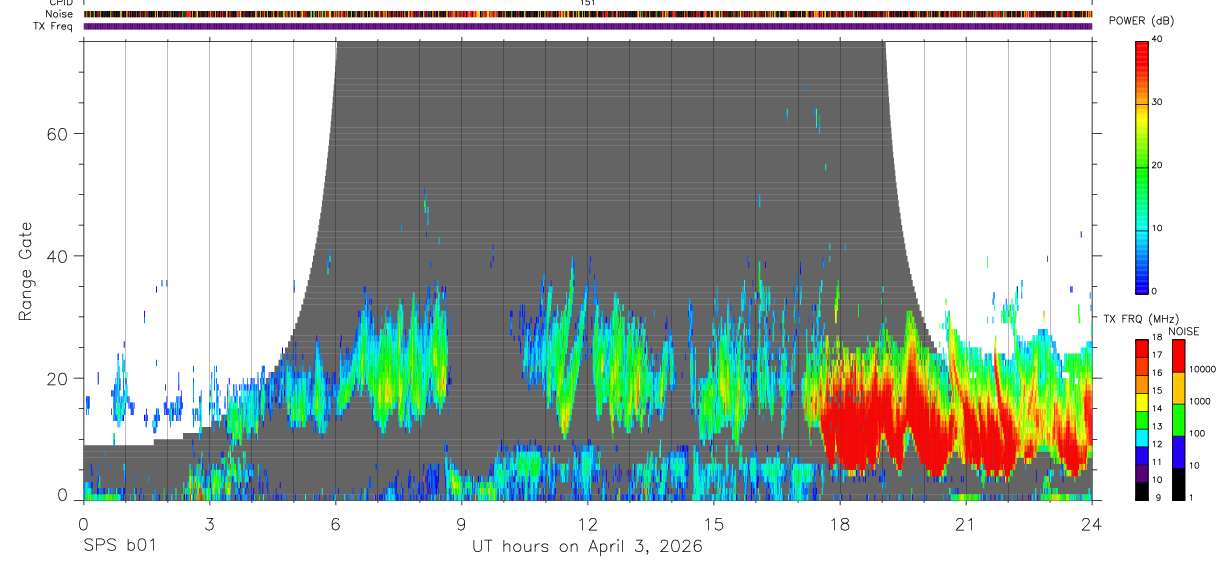Click the 100 label on the noise scale
Image resolution: width=1228 pixels, height=567 pixels.
pyautogui.click(x=1198, y=433)
